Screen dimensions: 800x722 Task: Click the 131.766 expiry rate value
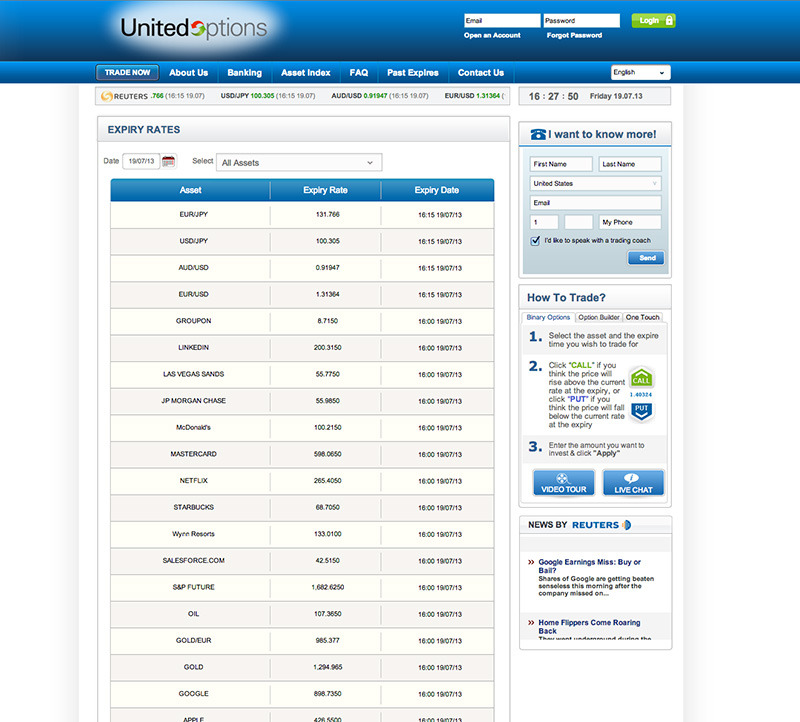click(x=328, y=215)
